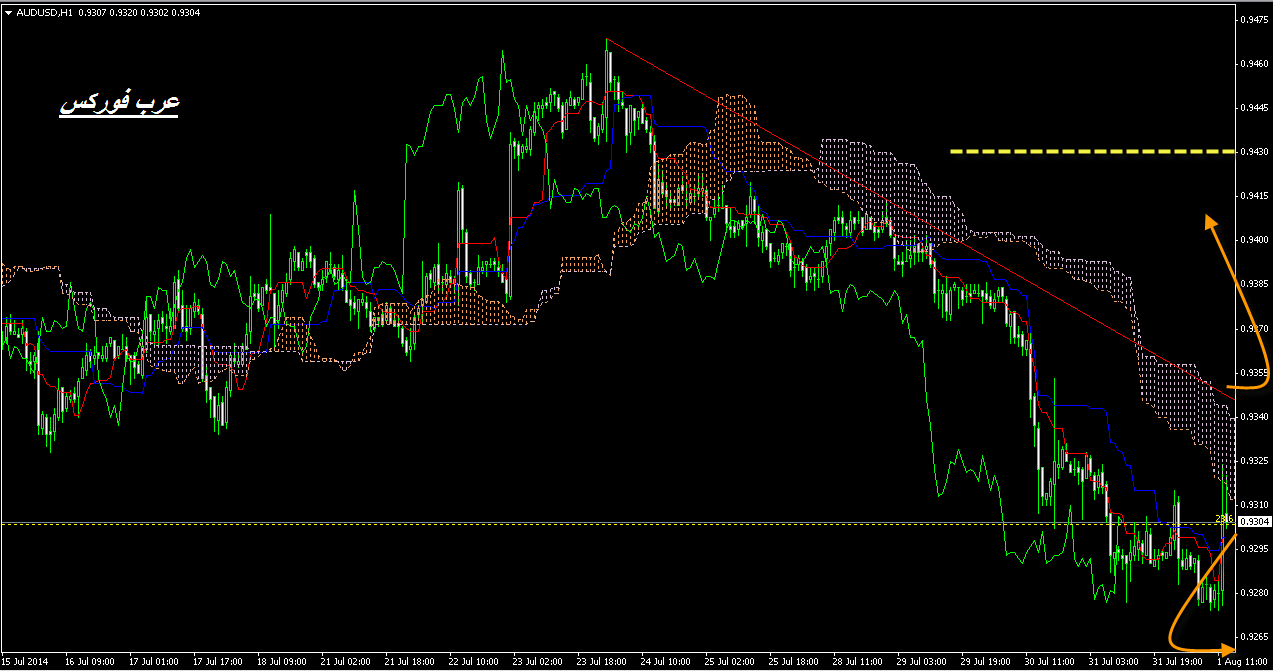The height and width of the screenshot is (671, 1273).
Task: Click the 31 Jul 19:00 time label
Action: tap(1177, 661)
